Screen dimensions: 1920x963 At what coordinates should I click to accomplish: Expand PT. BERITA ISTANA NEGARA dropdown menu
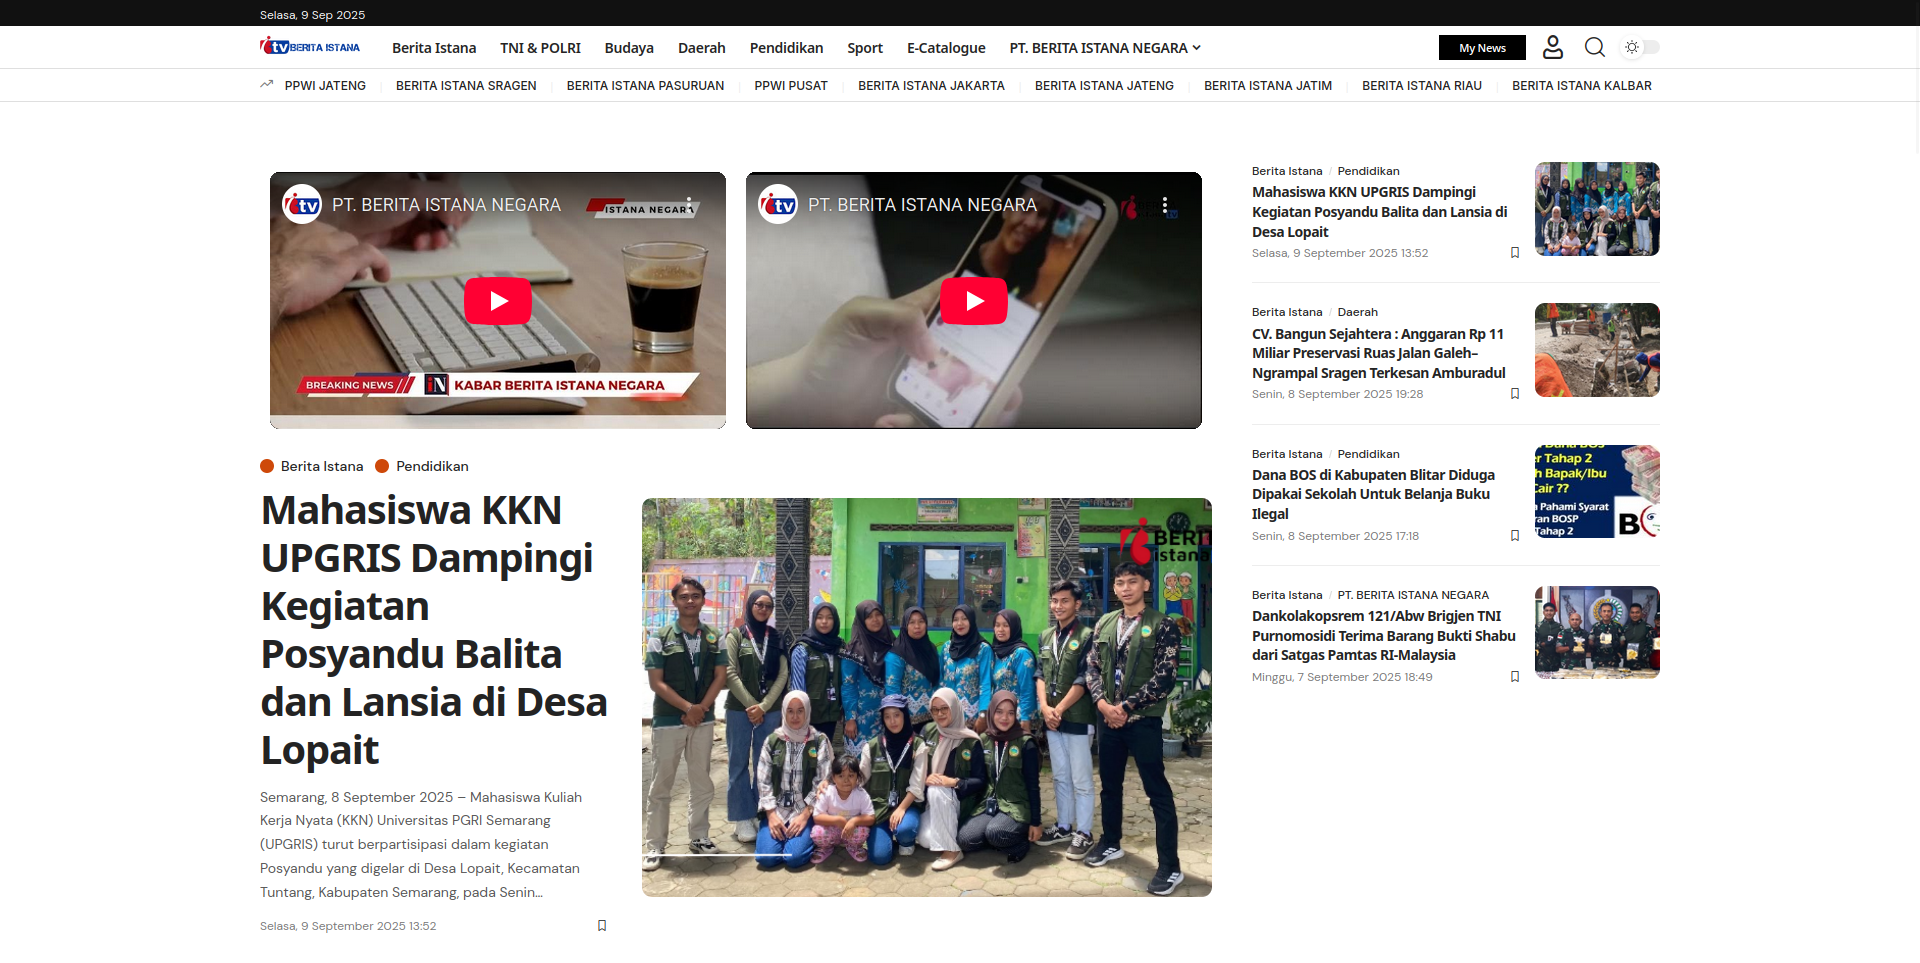coord(1105,48)
